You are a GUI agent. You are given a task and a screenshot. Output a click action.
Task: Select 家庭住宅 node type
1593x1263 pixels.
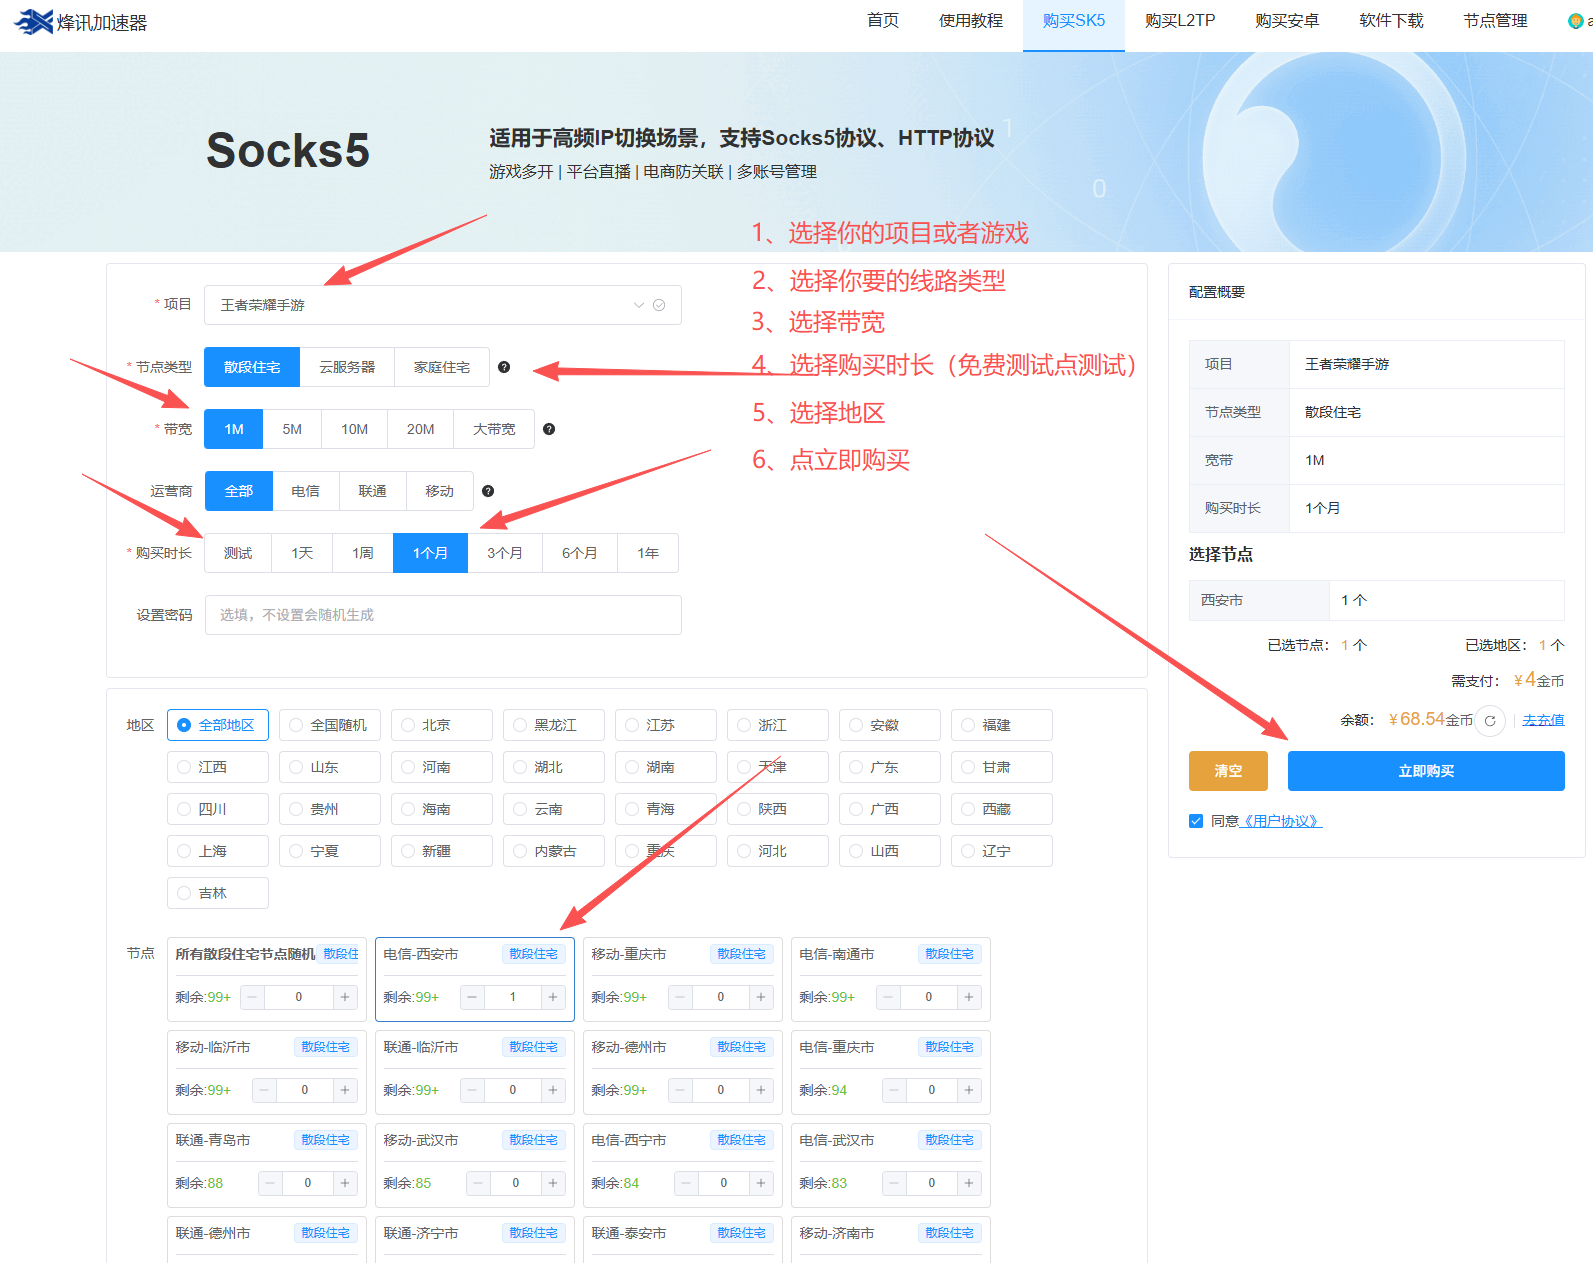(442, 367)
